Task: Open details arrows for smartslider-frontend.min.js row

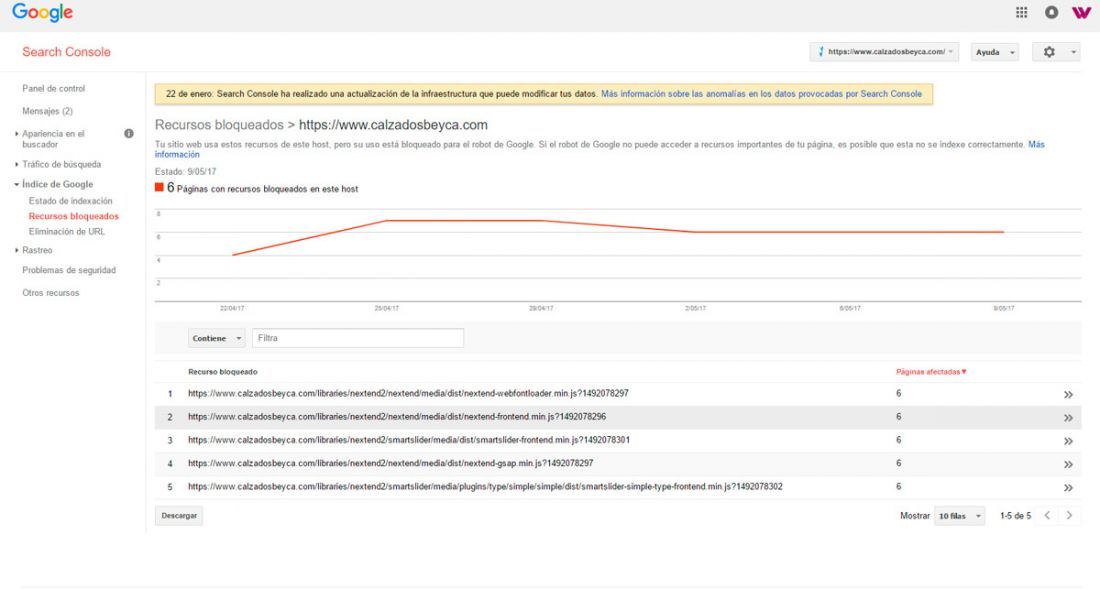Action: coord(1068,441)
